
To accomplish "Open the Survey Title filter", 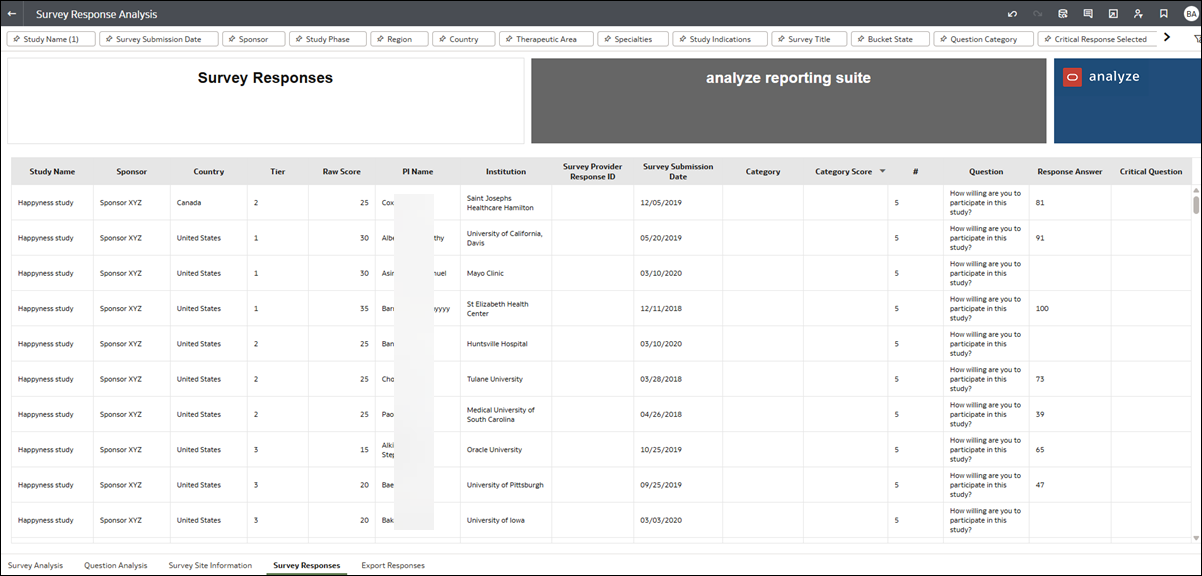I will click(809, 39).
